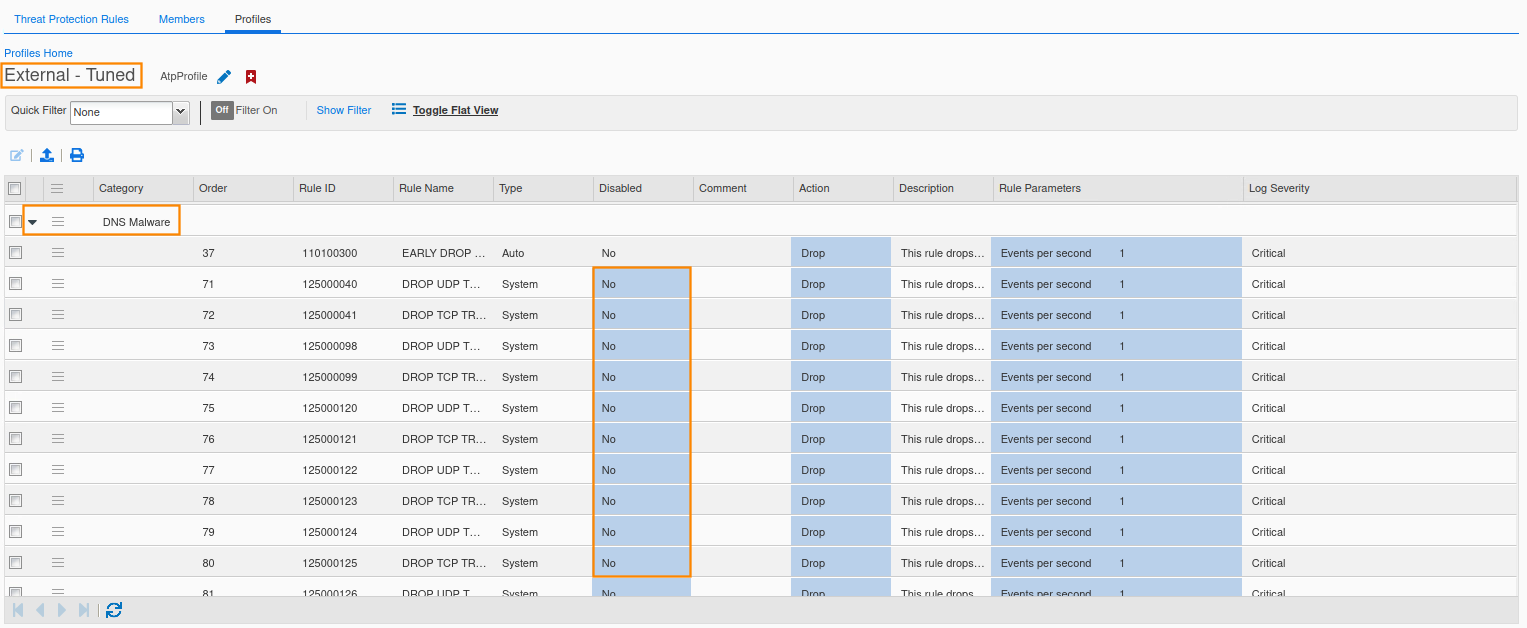1527x628 pixels.
Task: Click the pencil icon next to AtpProfile
Action: 224,77
